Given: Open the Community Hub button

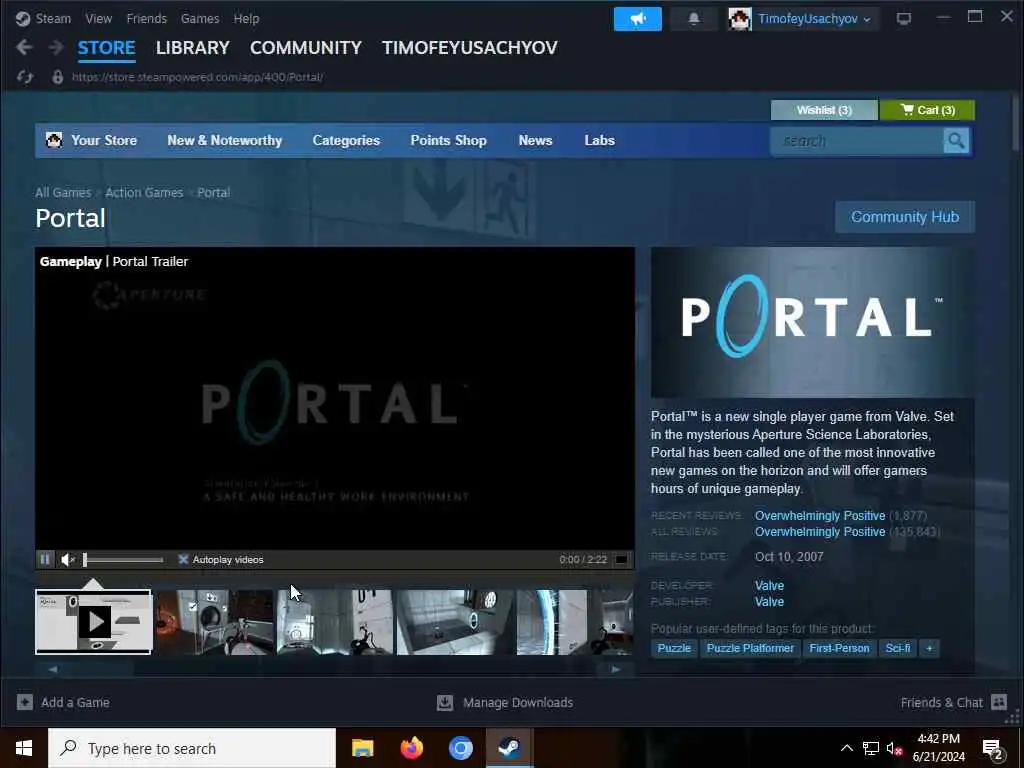Looking at the screenshot, I should click(x=905, y=217).
